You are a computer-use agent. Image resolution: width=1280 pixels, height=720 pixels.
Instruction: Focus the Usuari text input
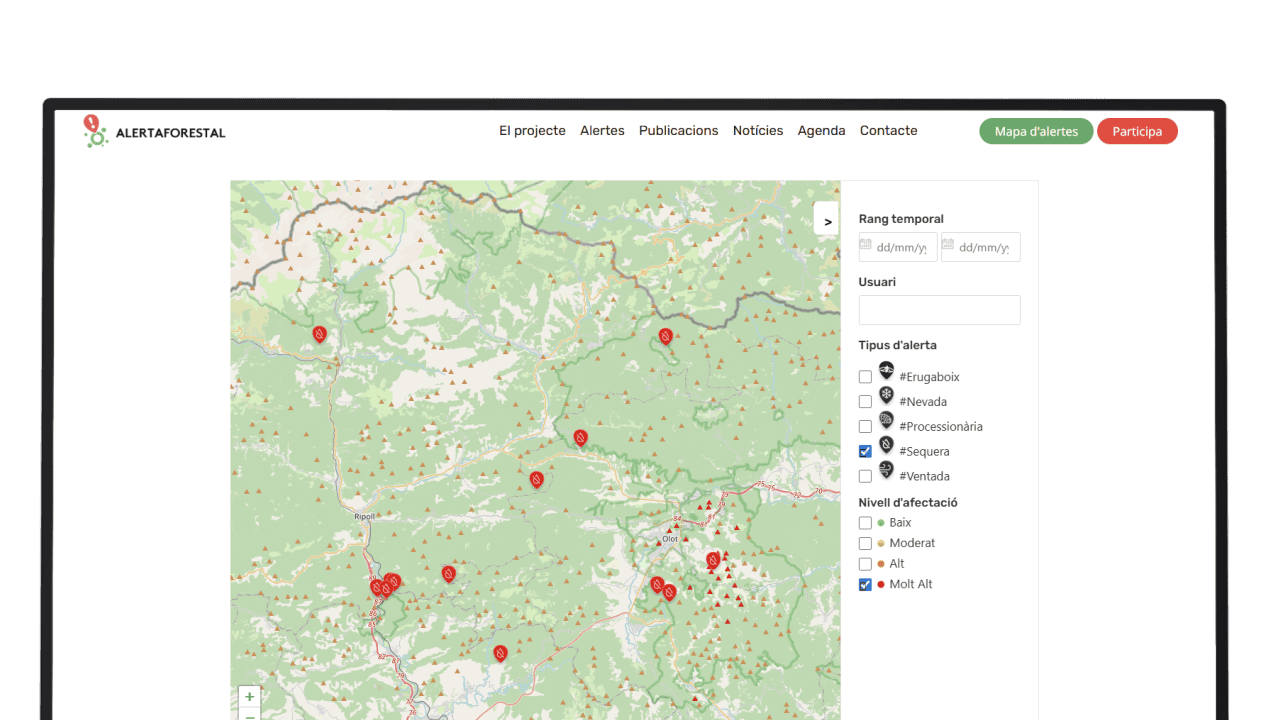point(939,310)
